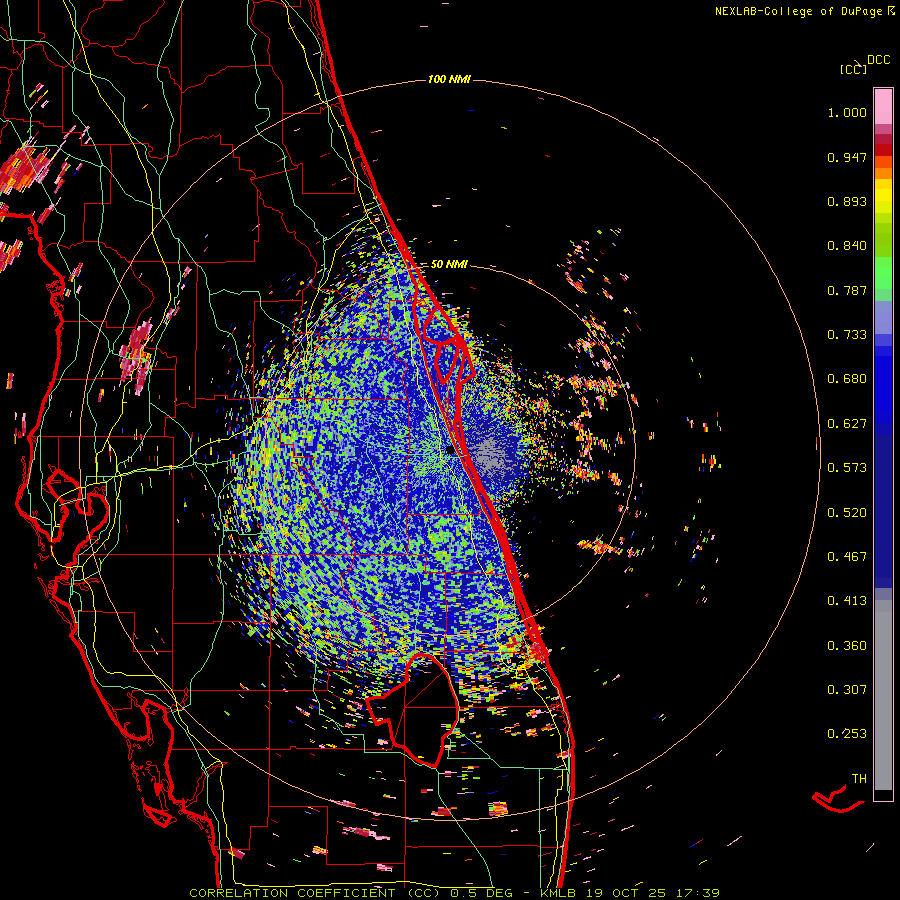Select the 0.840 color bar value

pyautogui.click(x=847, y=246)
